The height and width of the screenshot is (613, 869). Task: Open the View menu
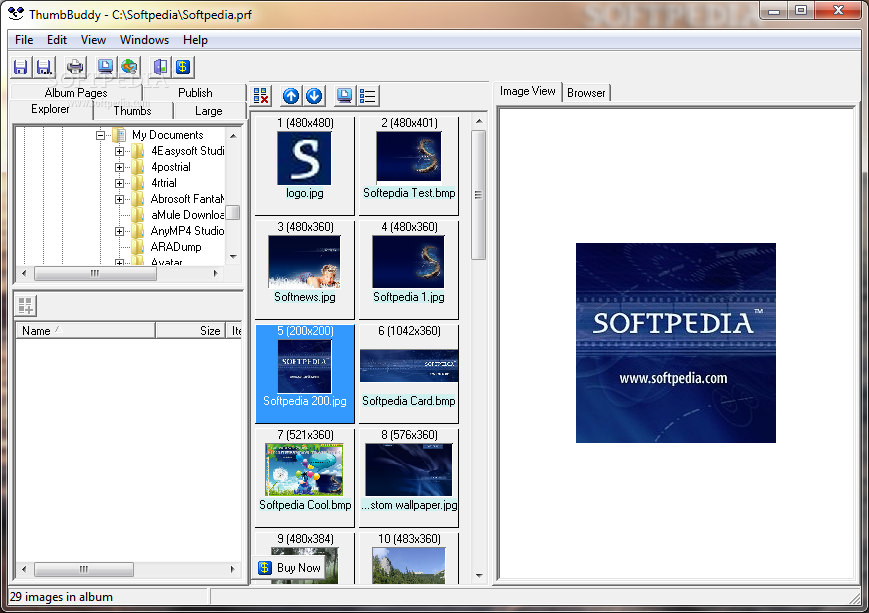(x=93, y=40)
